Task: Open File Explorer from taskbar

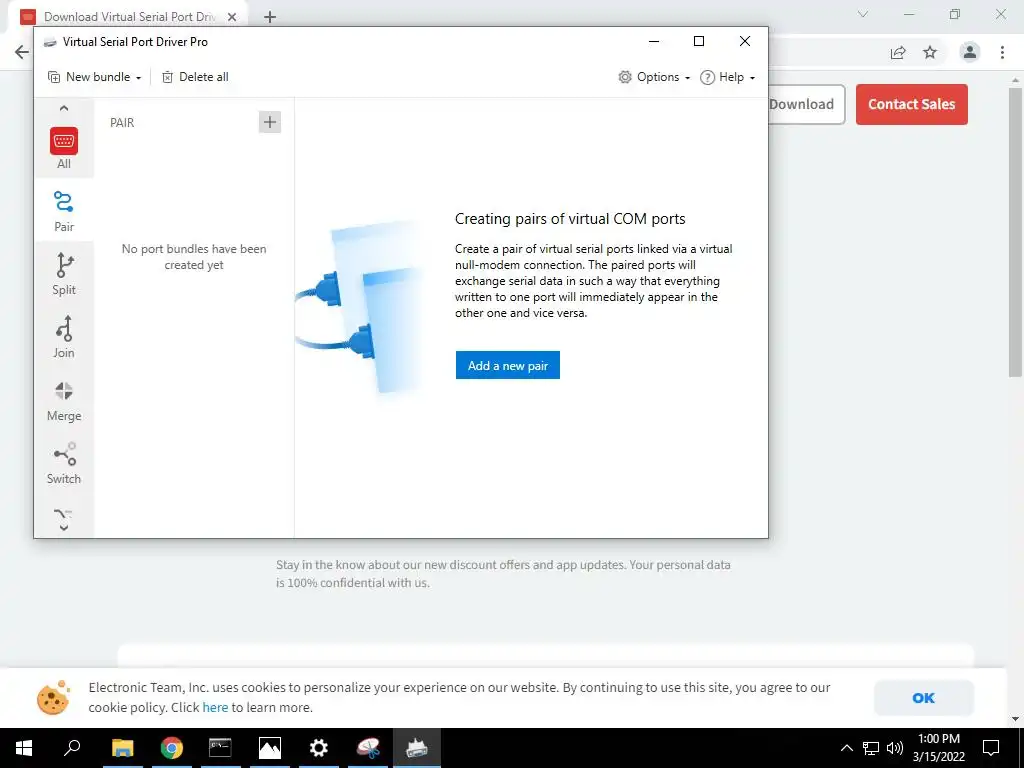Action: point(122,748)
